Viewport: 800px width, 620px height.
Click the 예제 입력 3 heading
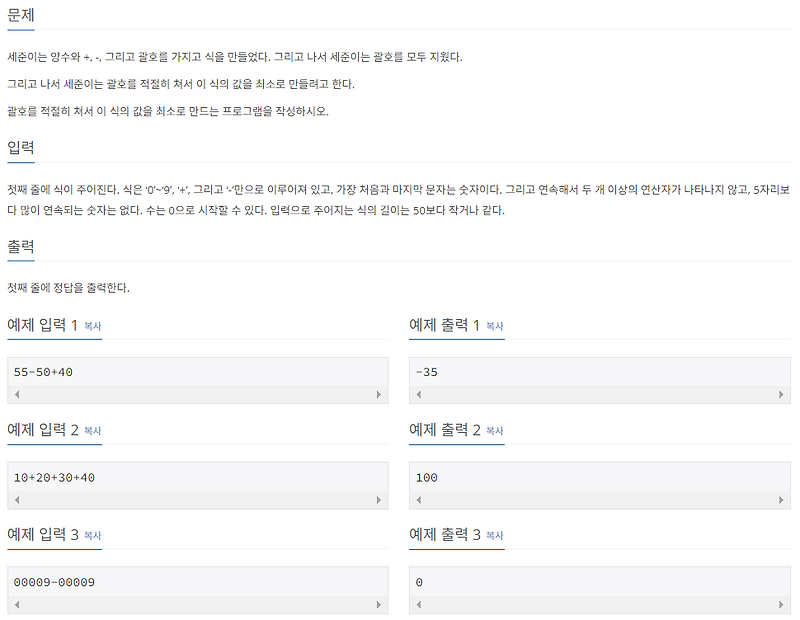tap(42, 534)
